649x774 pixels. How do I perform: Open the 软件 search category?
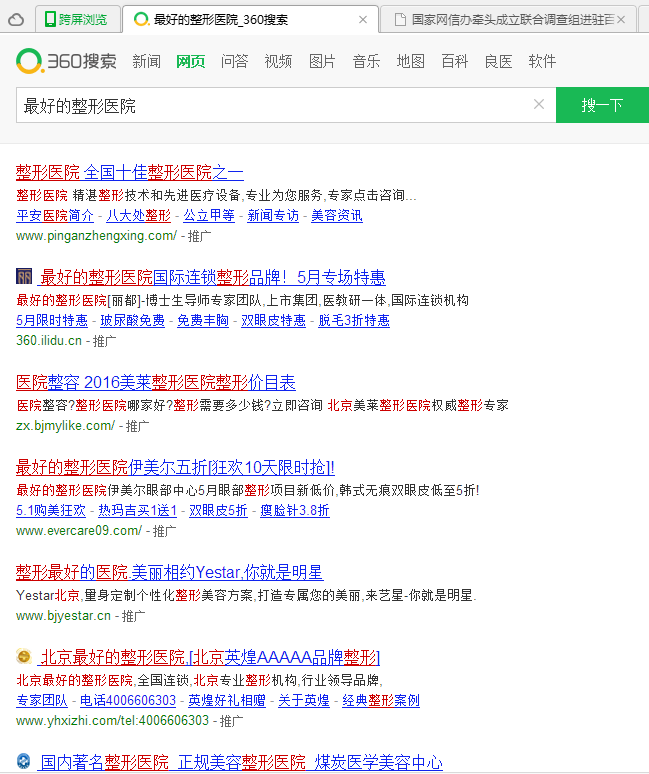542,61
